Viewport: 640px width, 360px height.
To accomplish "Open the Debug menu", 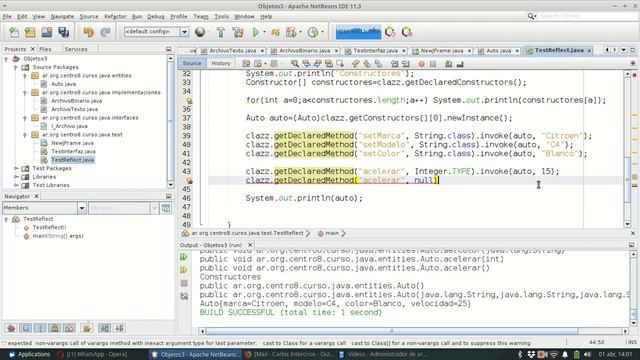I will coord(156,16).
